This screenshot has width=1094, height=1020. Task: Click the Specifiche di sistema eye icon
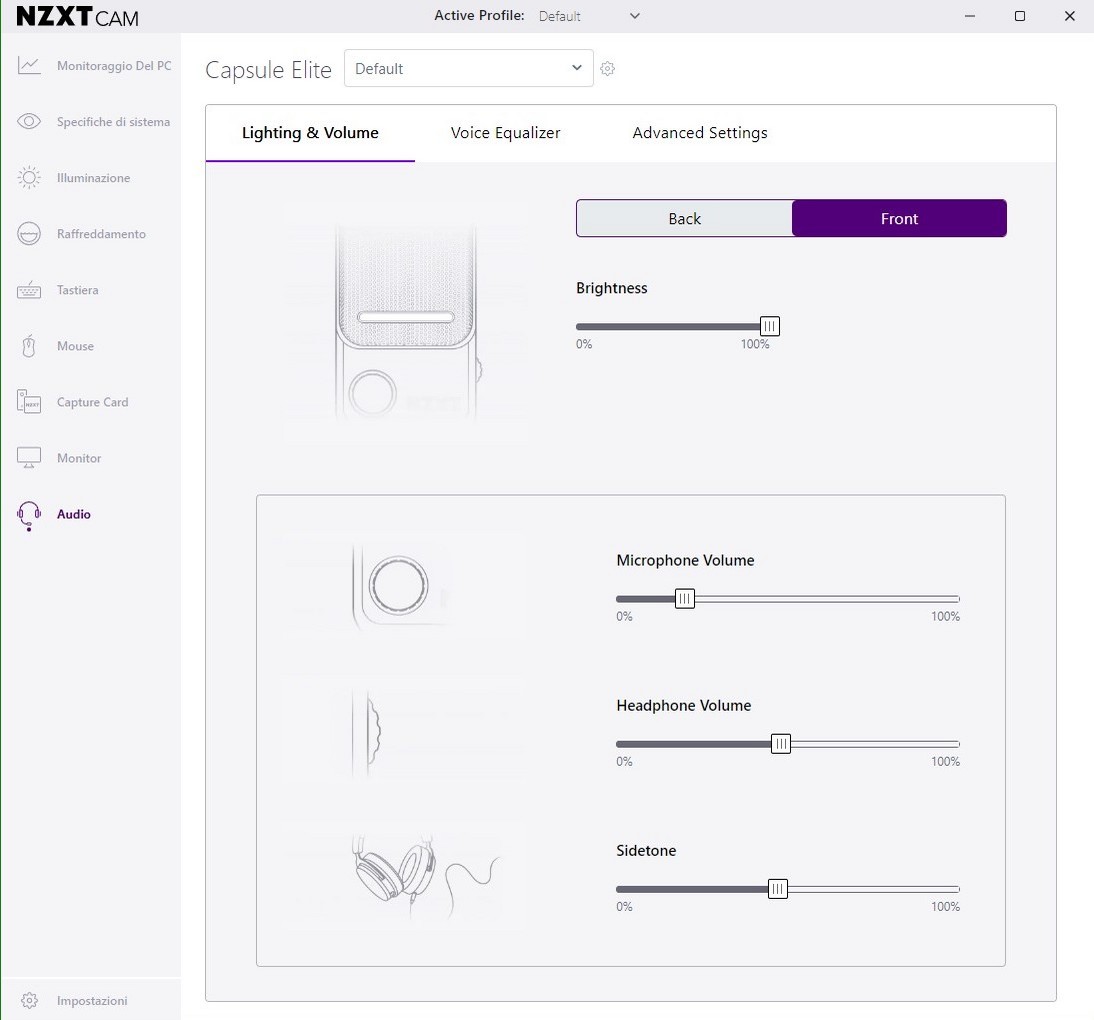[x=29, y=122]
